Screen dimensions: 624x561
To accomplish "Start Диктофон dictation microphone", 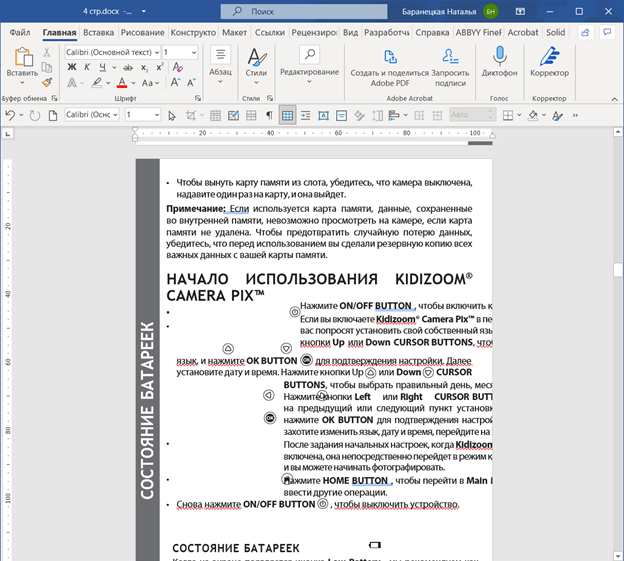I will pyautogui.click(x=499, y=62).
